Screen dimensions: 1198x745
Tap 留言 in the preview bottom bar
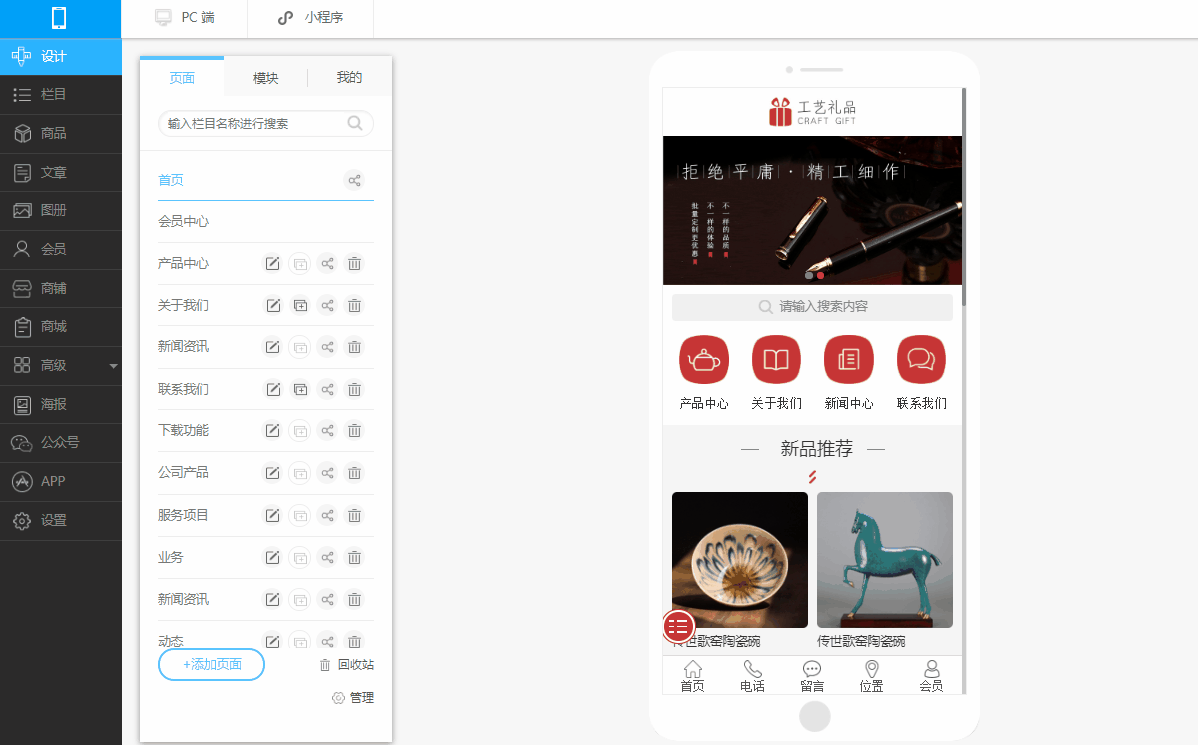(812, 676)
